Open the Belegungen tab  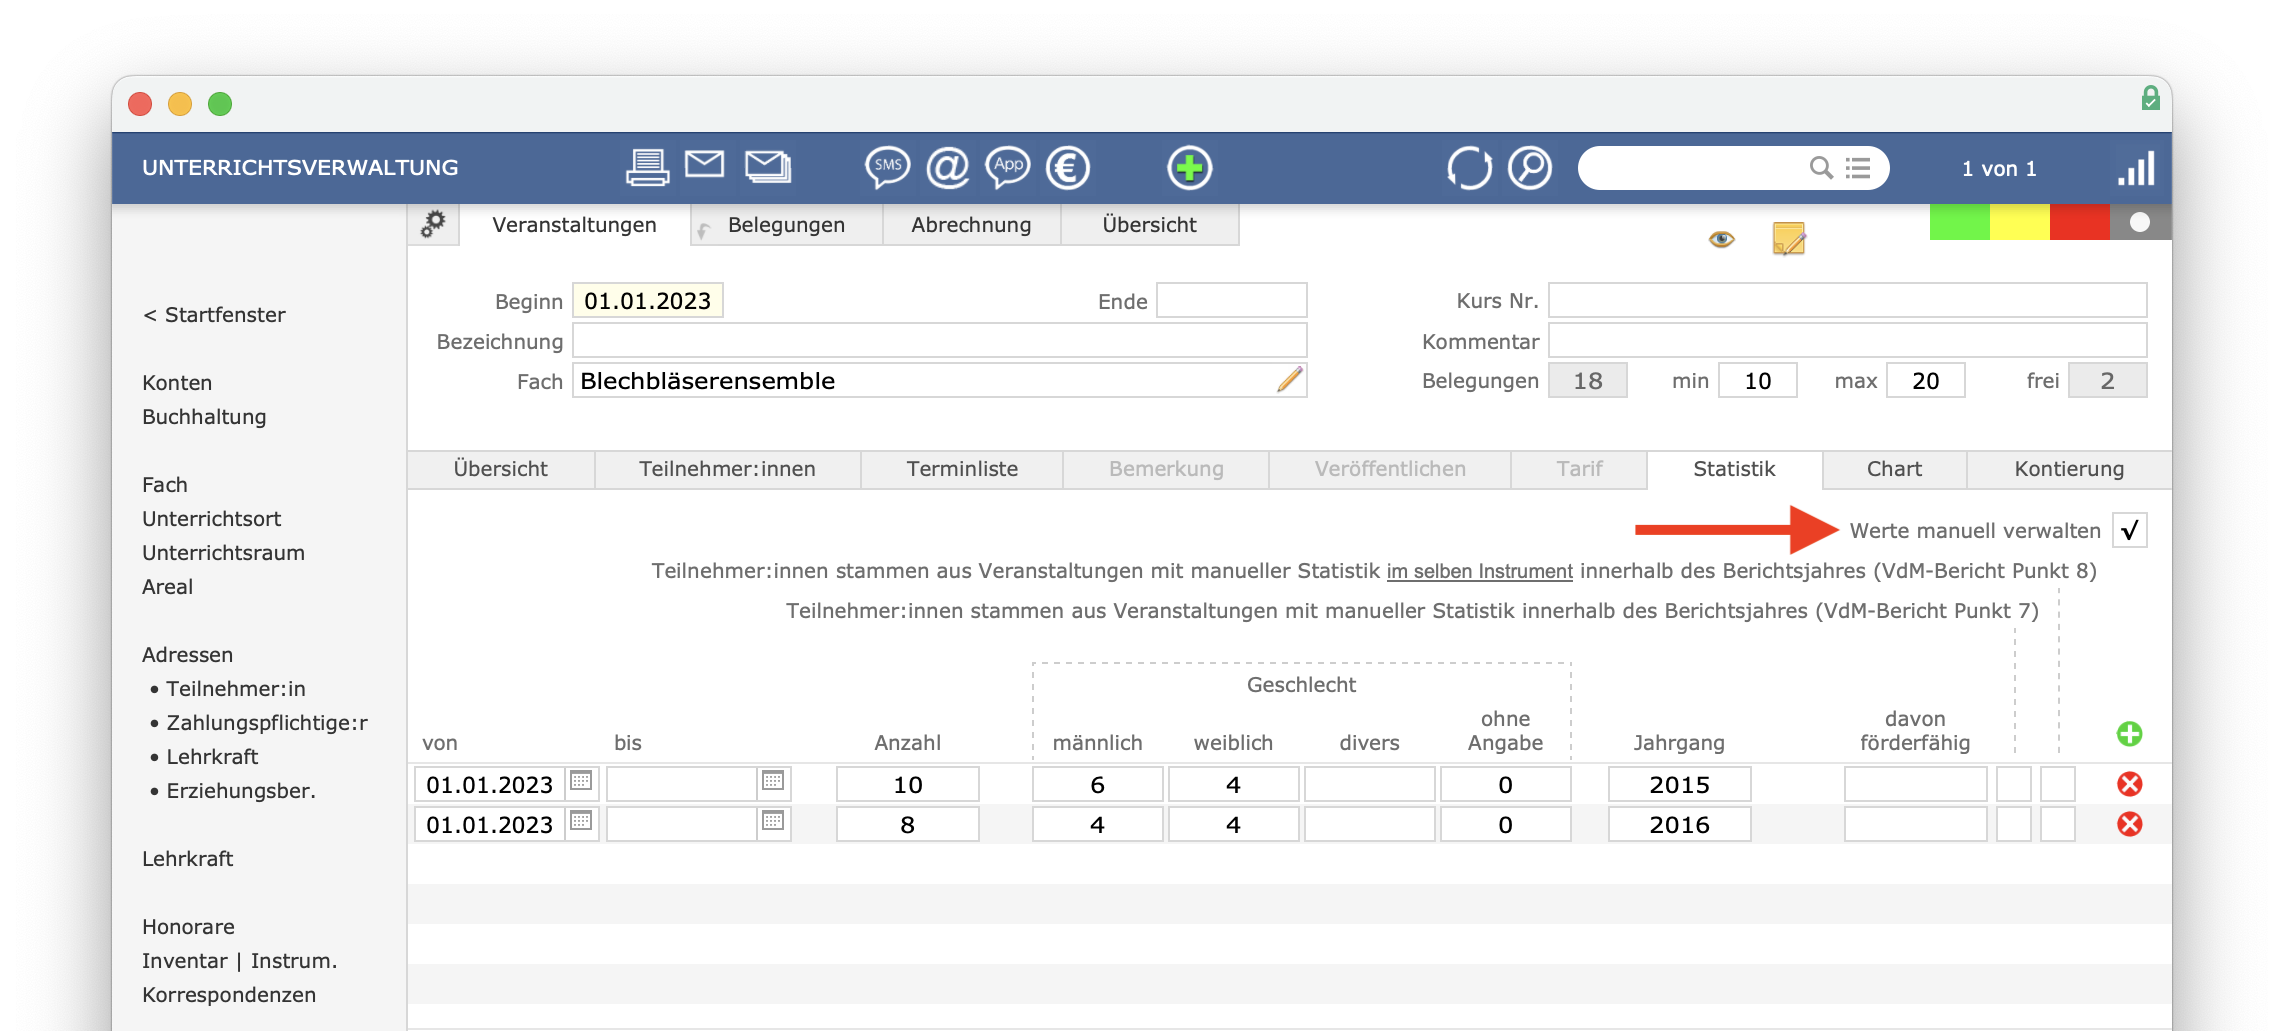pyautogui.click(x=786, y=225)
